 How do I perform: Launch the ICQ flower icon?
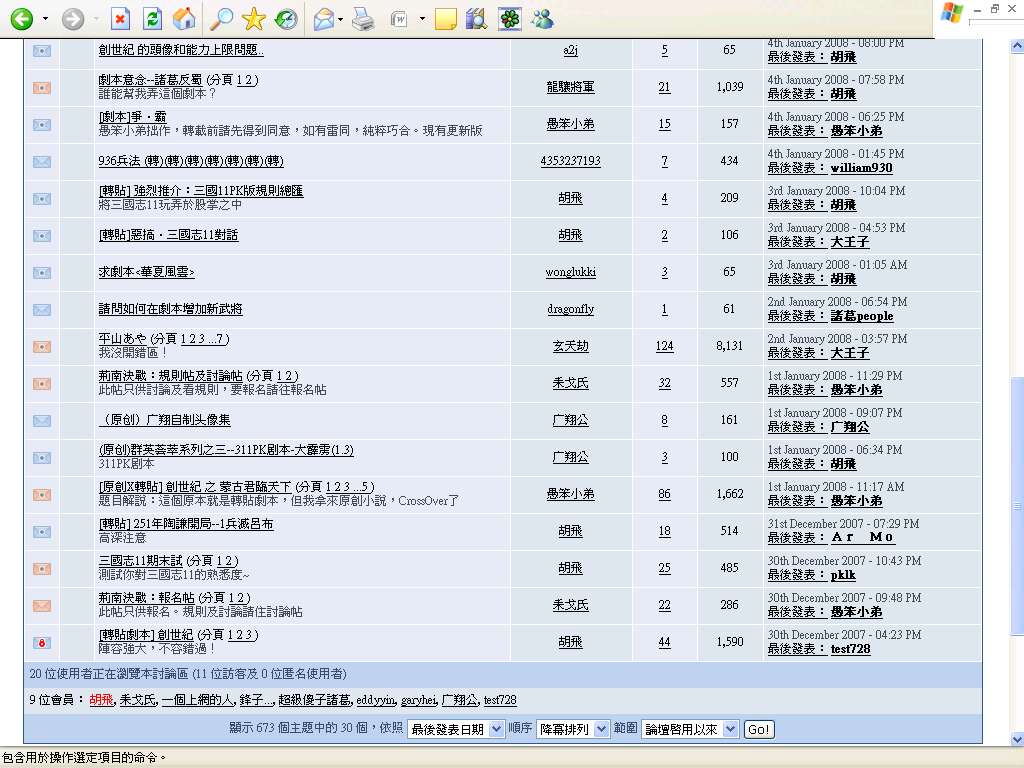pyautogui.click(x=510, y=20)
